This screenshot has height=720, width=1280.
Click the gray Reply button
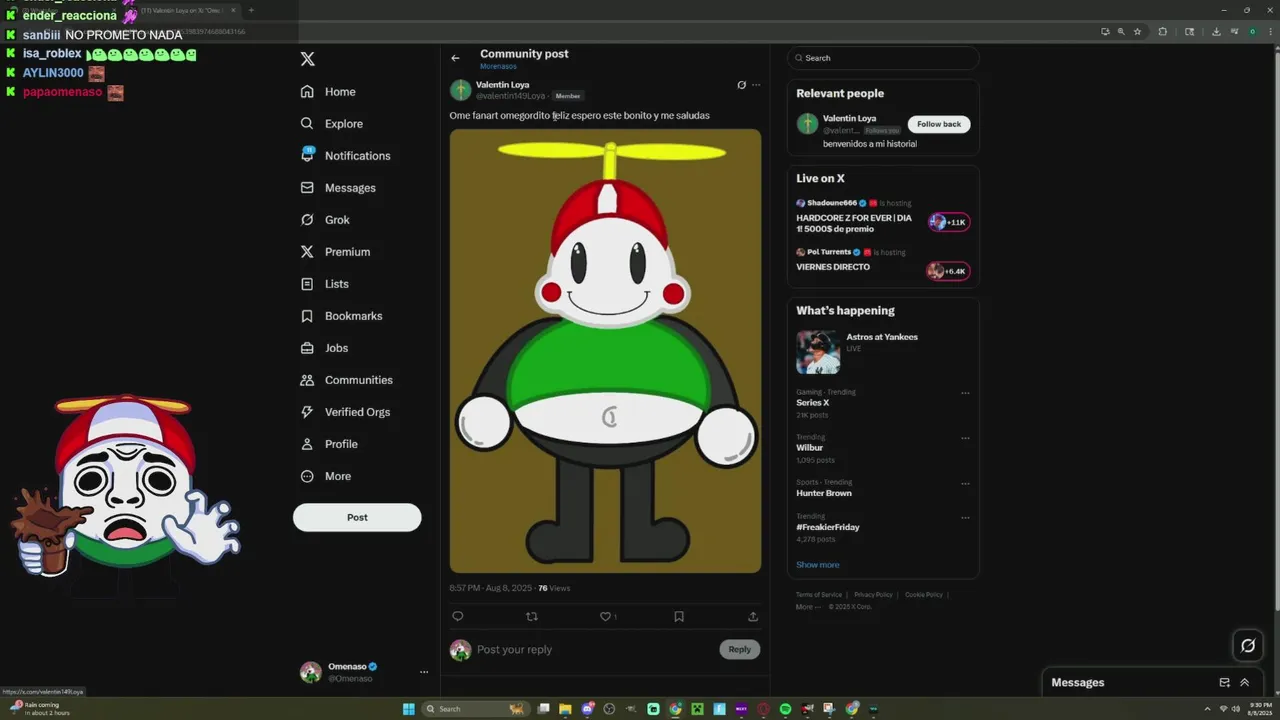pyautogui.click(x=739, y=649)
